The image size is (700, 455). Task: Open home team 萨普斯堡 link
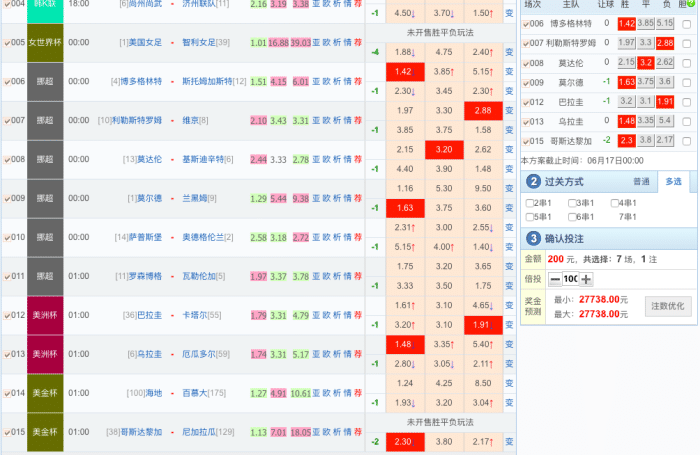(145, 237)
